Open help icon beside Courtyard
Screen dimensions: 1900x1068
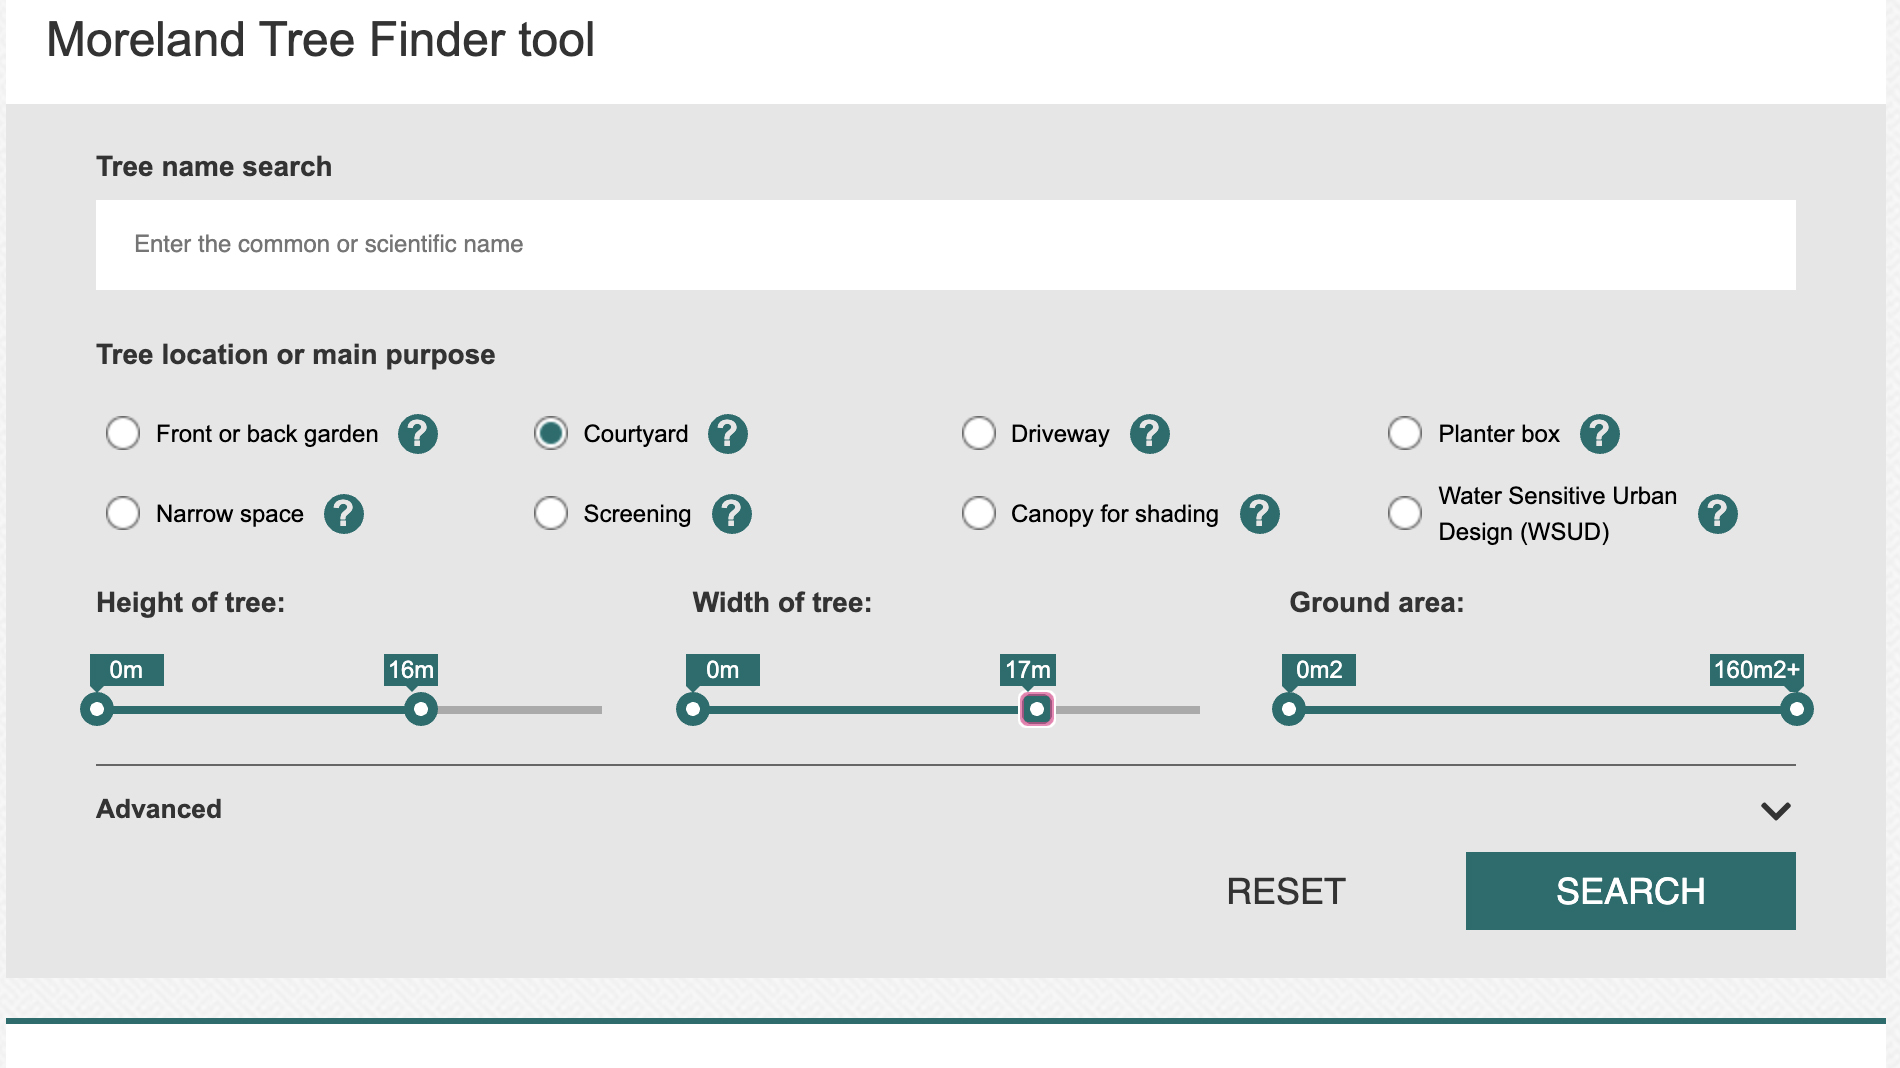click(728, 434)
